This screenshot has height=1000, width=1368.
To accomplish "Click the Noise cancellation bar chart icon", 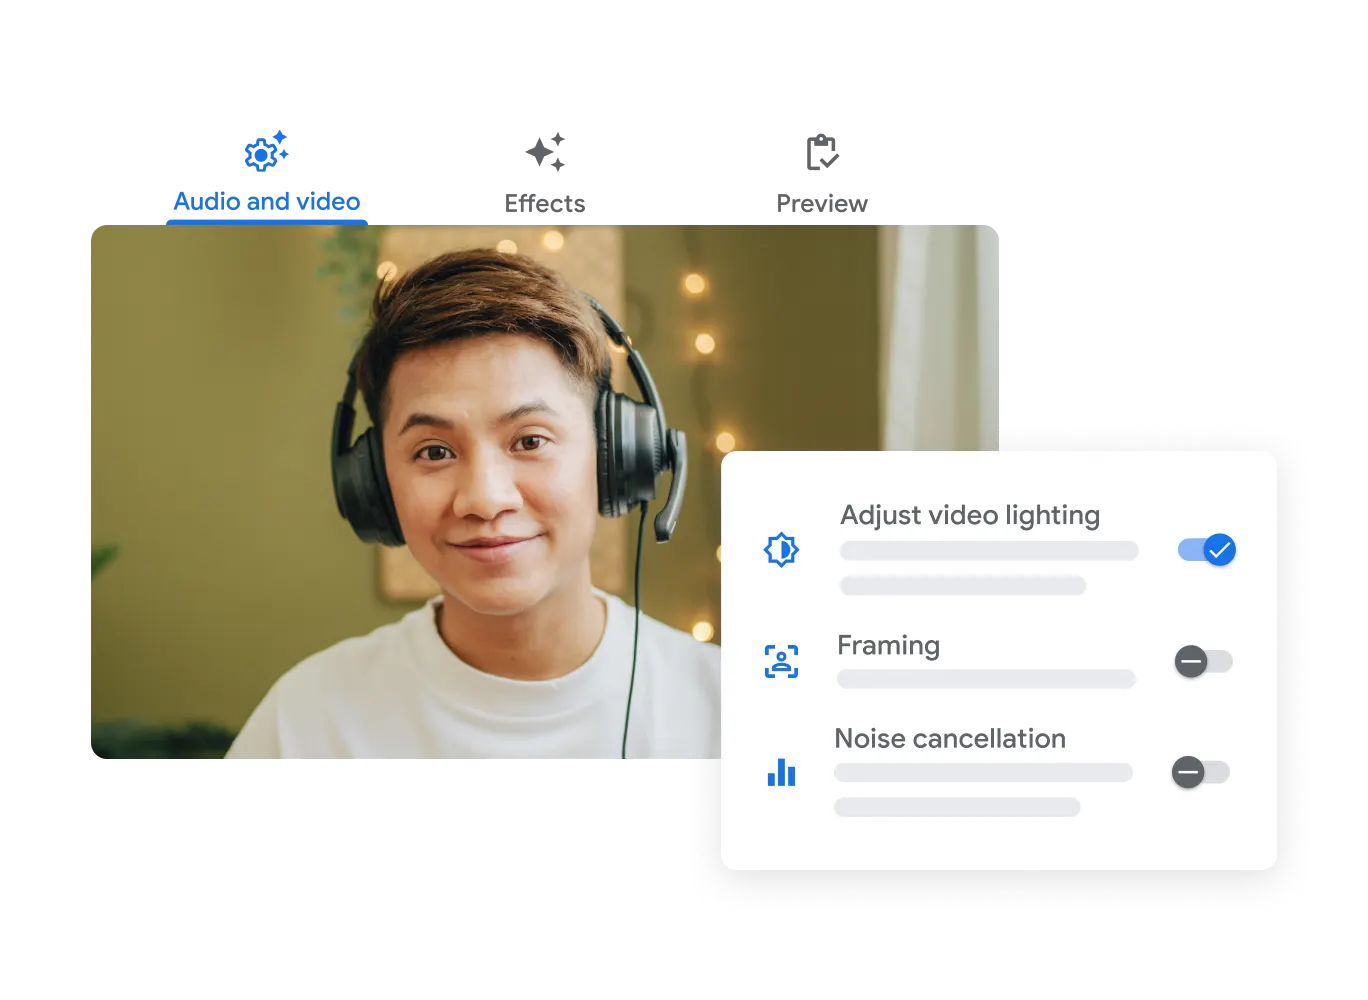I will tap(781, 773).
